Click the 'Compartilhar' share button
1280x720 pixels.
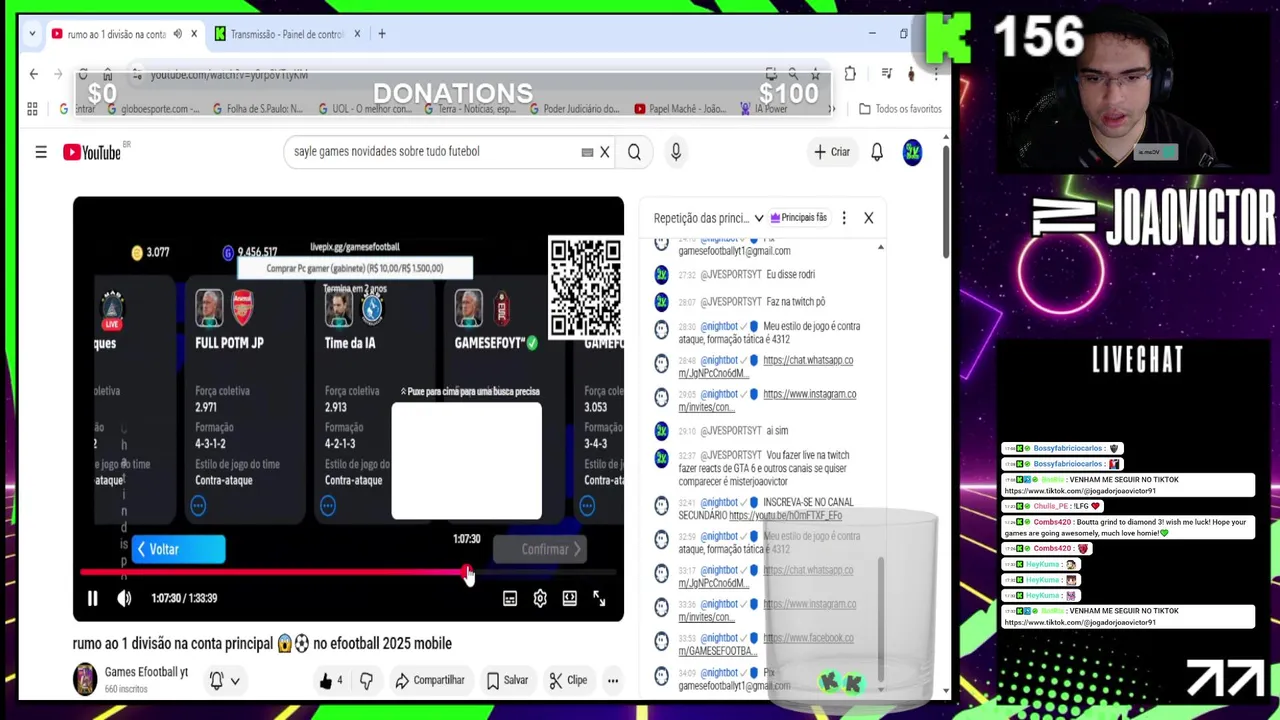pyautogui.click(x=430, y=680)
